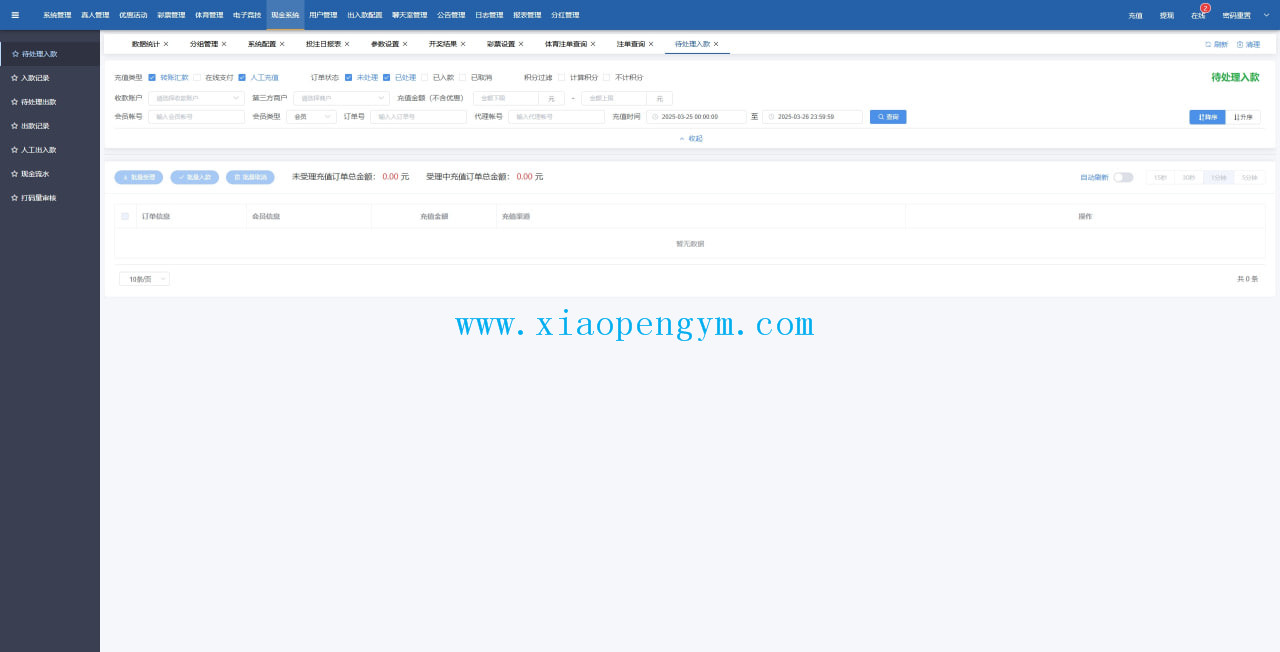Viewport: 1280px width, 652px height.
Task: Close the 开奖结果 tab
Action: 463,44
